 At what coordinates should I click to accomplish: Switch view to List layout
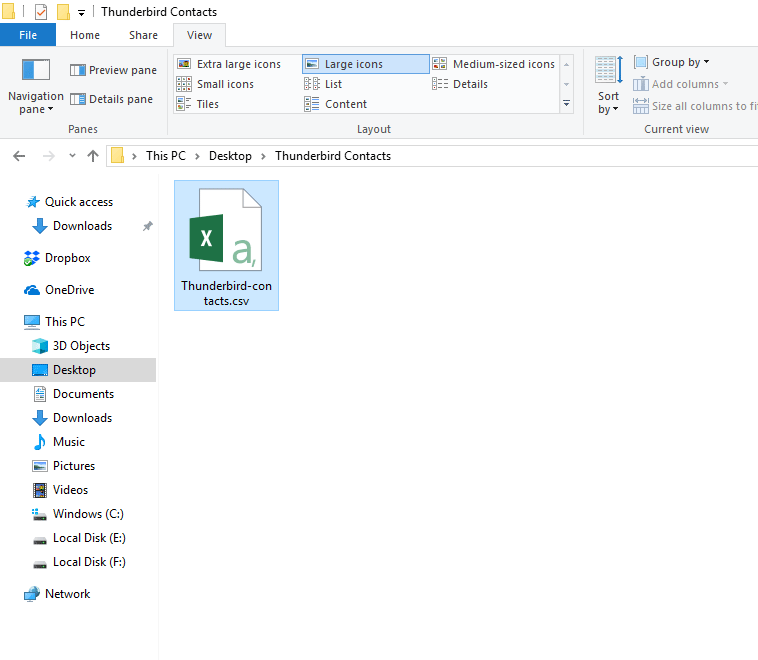(323, 84)
